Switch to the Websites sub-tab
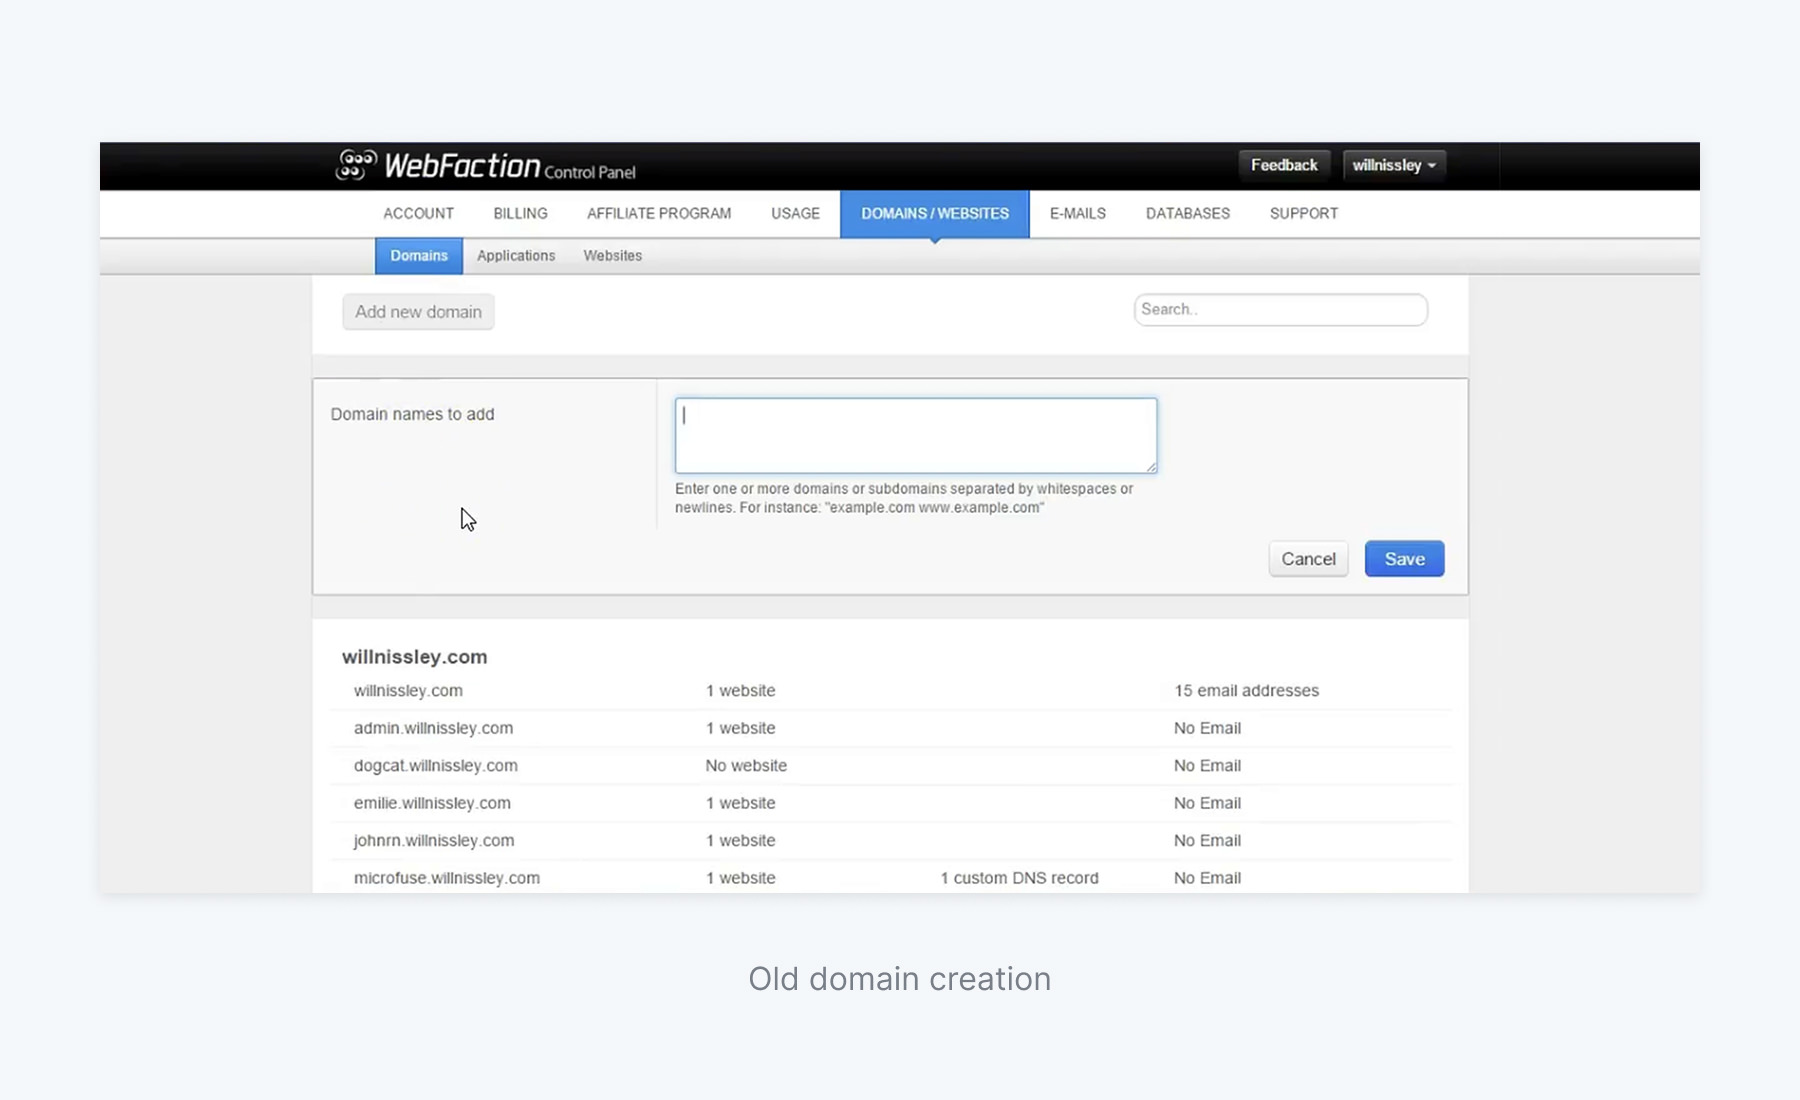 coord(613,256)
